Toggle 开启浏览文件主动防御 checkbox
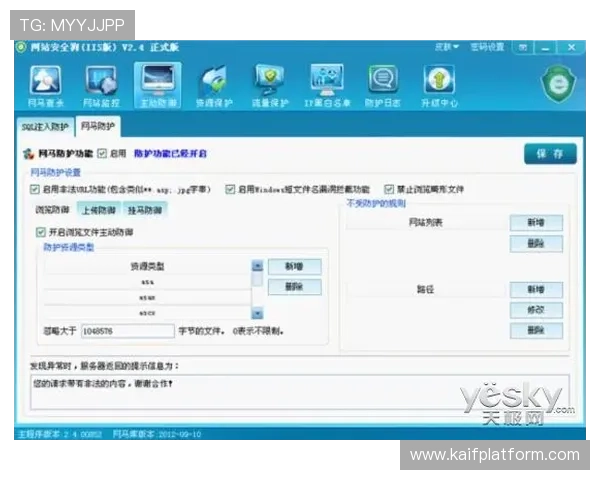The height and width of the screenshot is (480, 600). click(x=41, y=232)
